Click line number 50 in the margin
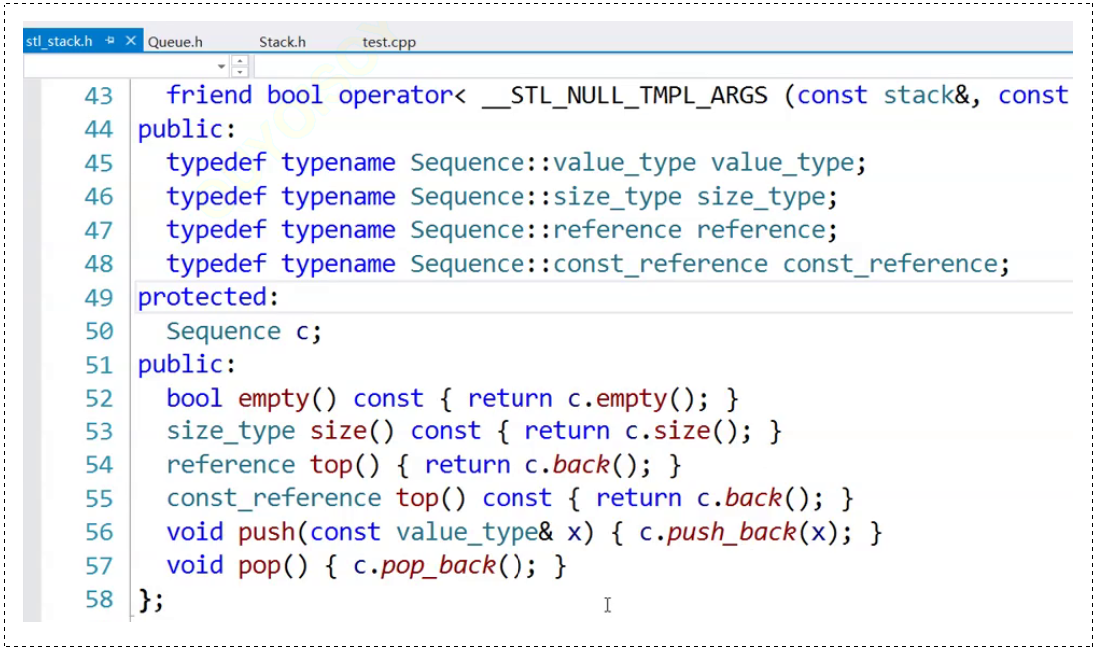Image resolution: width=1095 pixels, height=658 pixels. (98, 330)
